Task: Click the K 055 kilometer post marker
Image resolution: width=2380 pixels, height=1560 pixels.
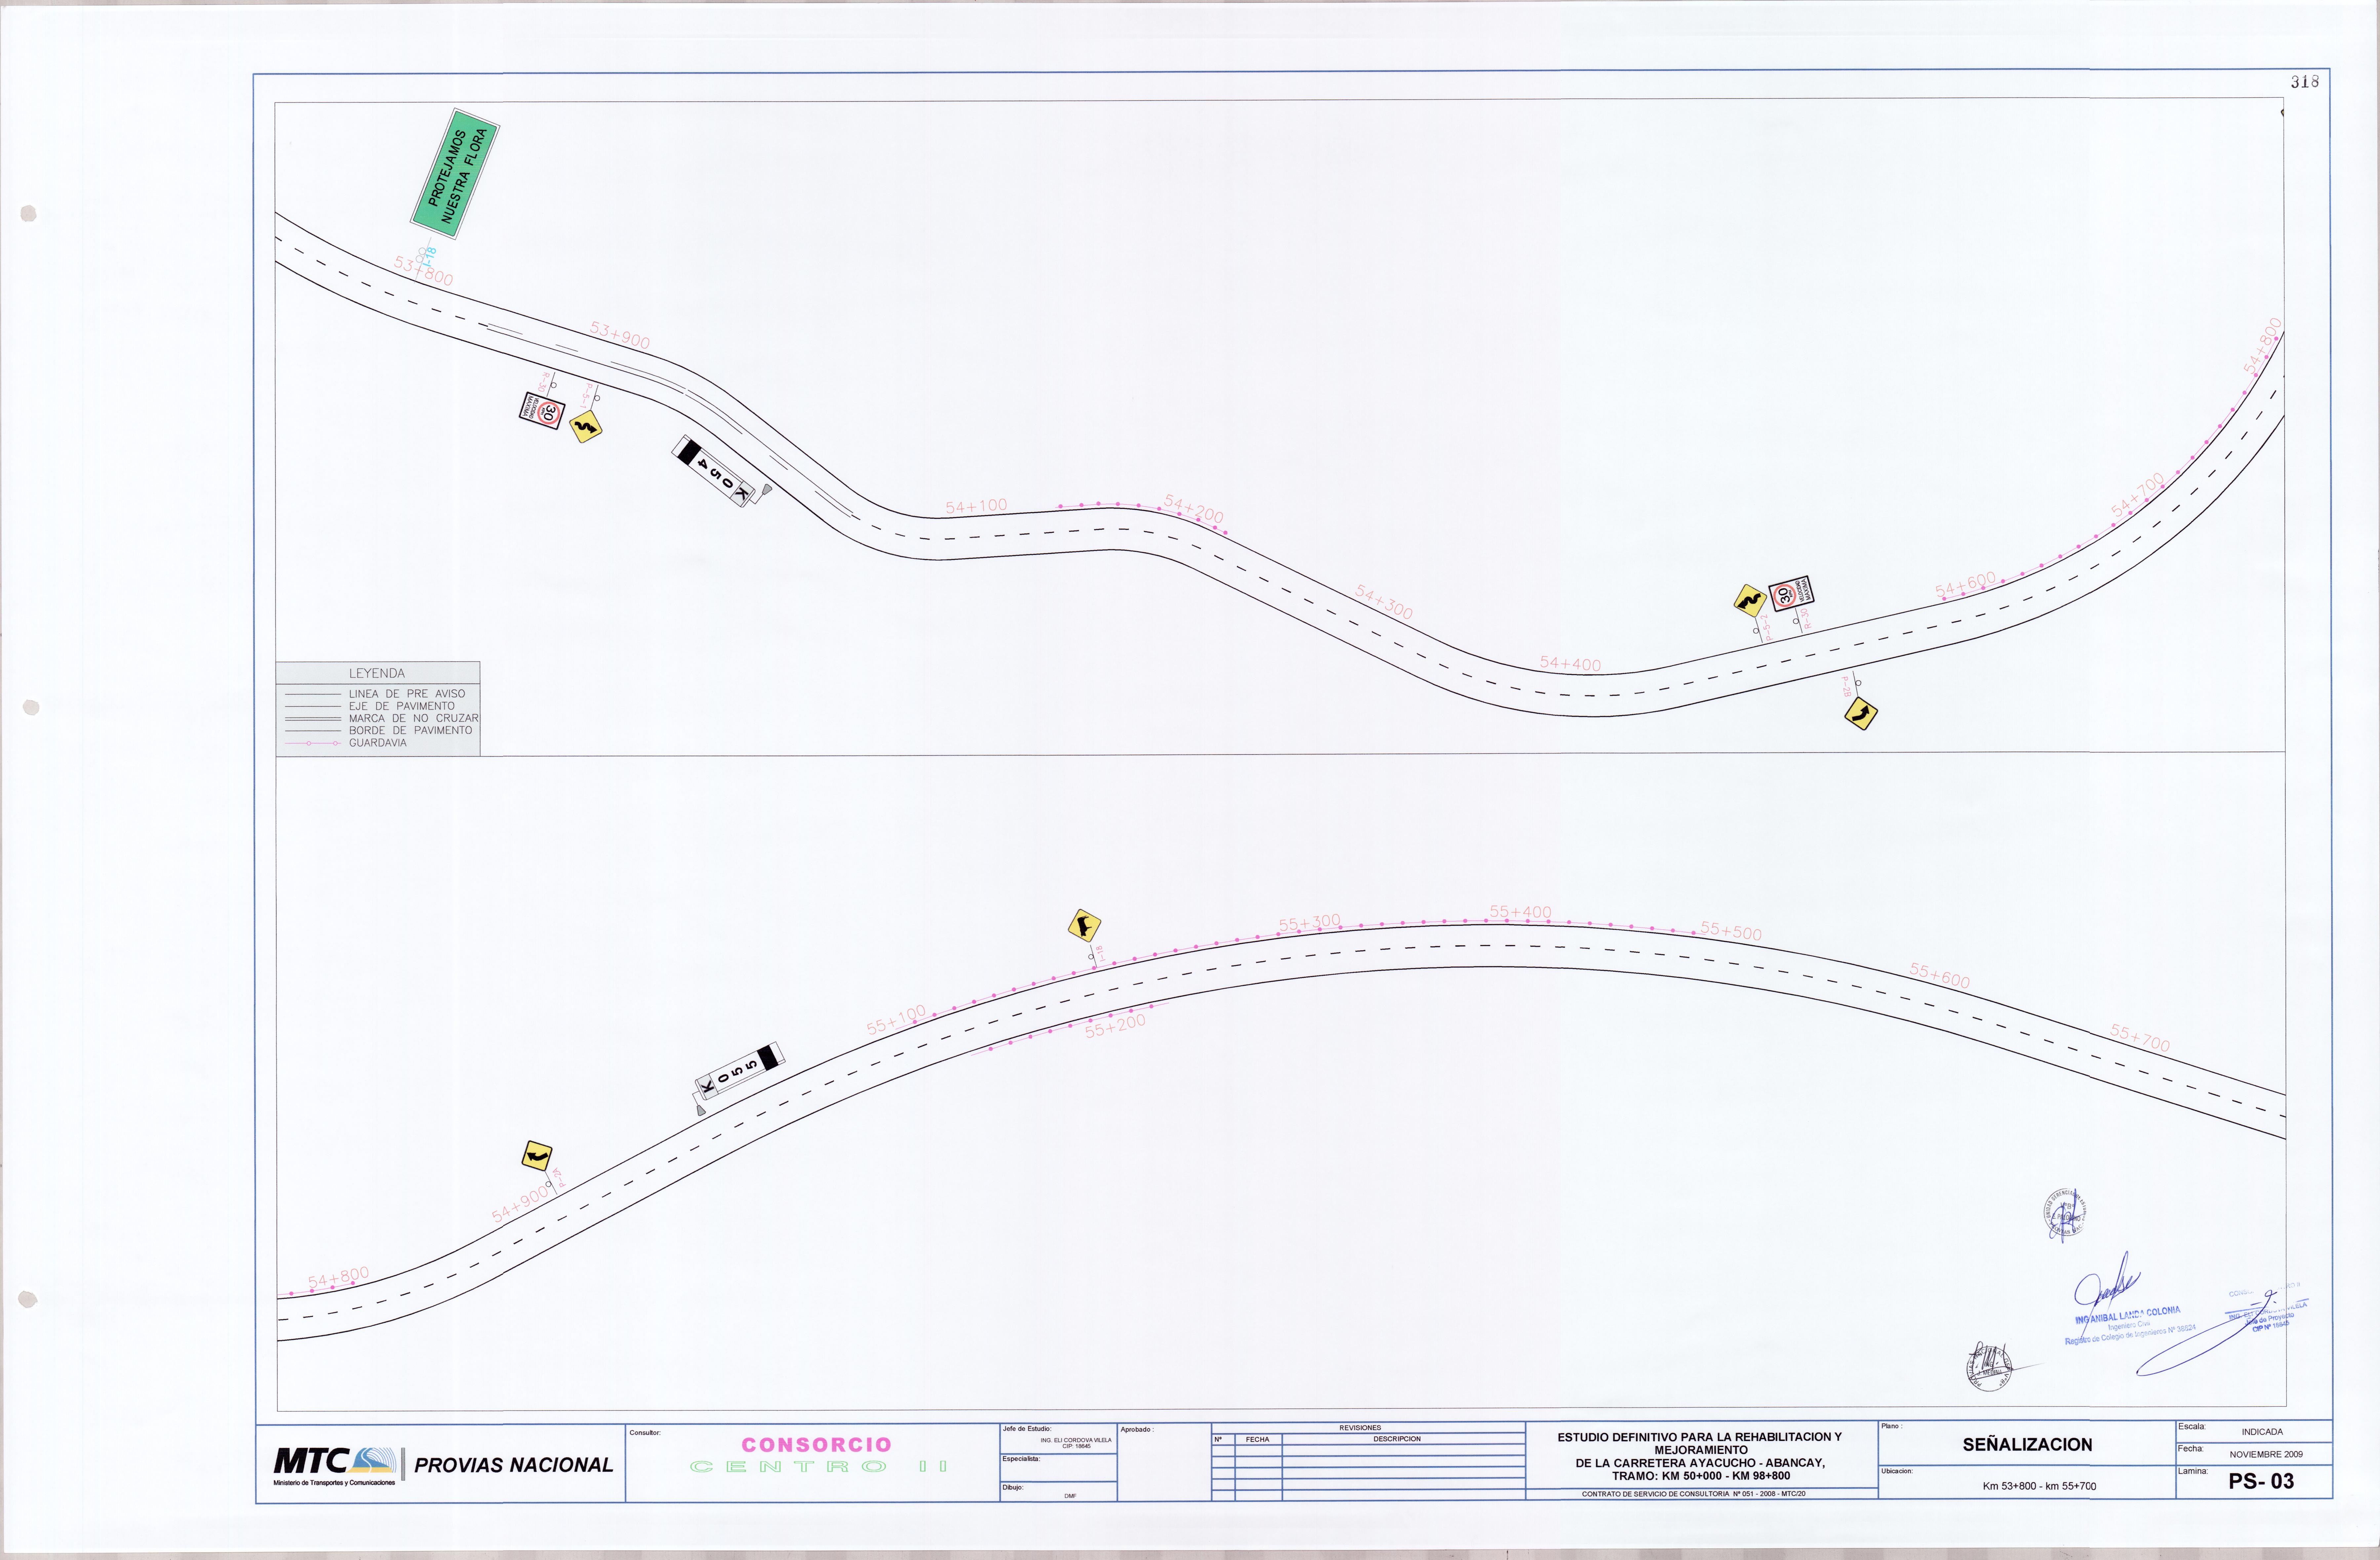Action: (x=739, y=1072)
